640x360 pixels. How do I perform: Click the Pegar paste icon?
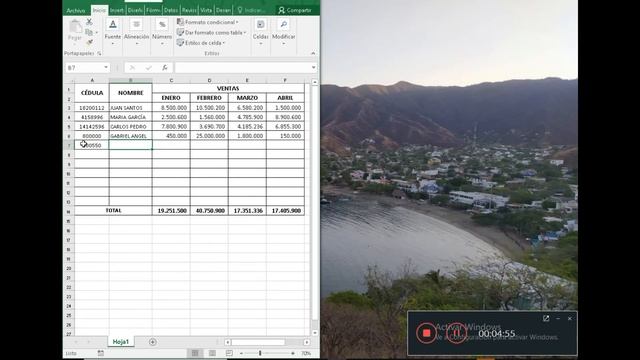(75, 27)
